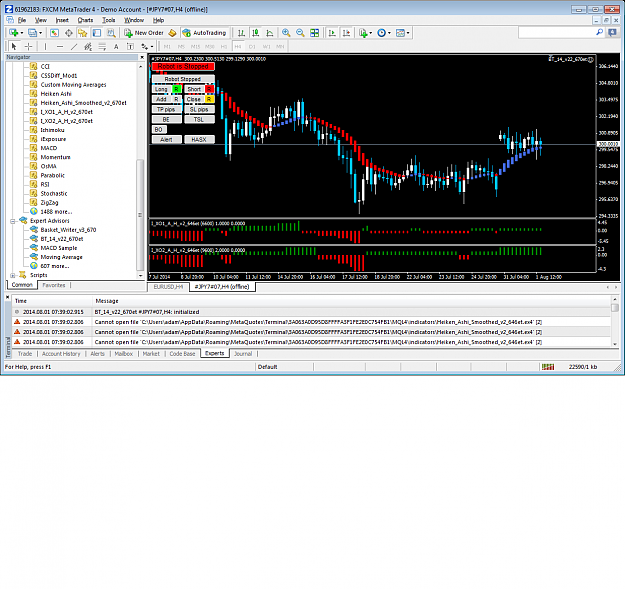Click the green R box beside Long

point(176,89)
